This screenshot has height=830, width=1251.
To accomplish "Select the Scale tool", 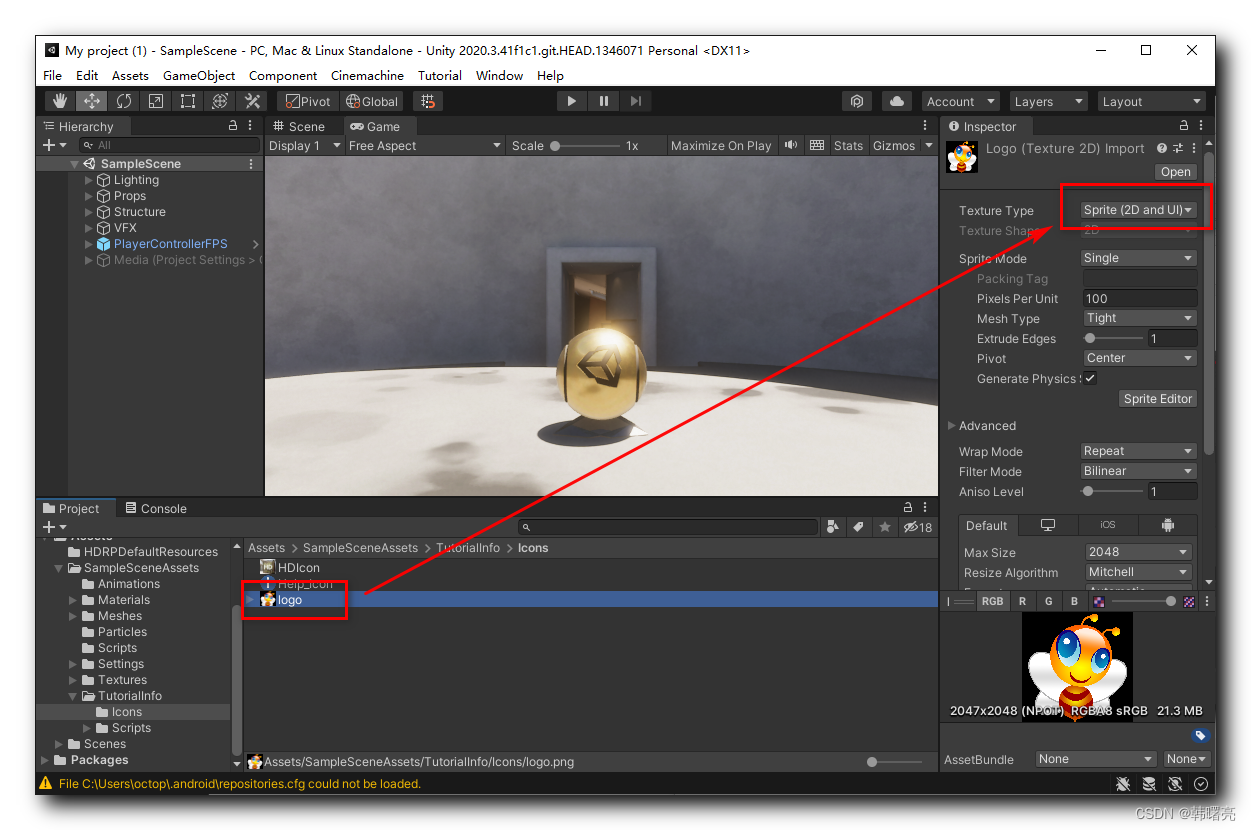I will pos(155,100).
